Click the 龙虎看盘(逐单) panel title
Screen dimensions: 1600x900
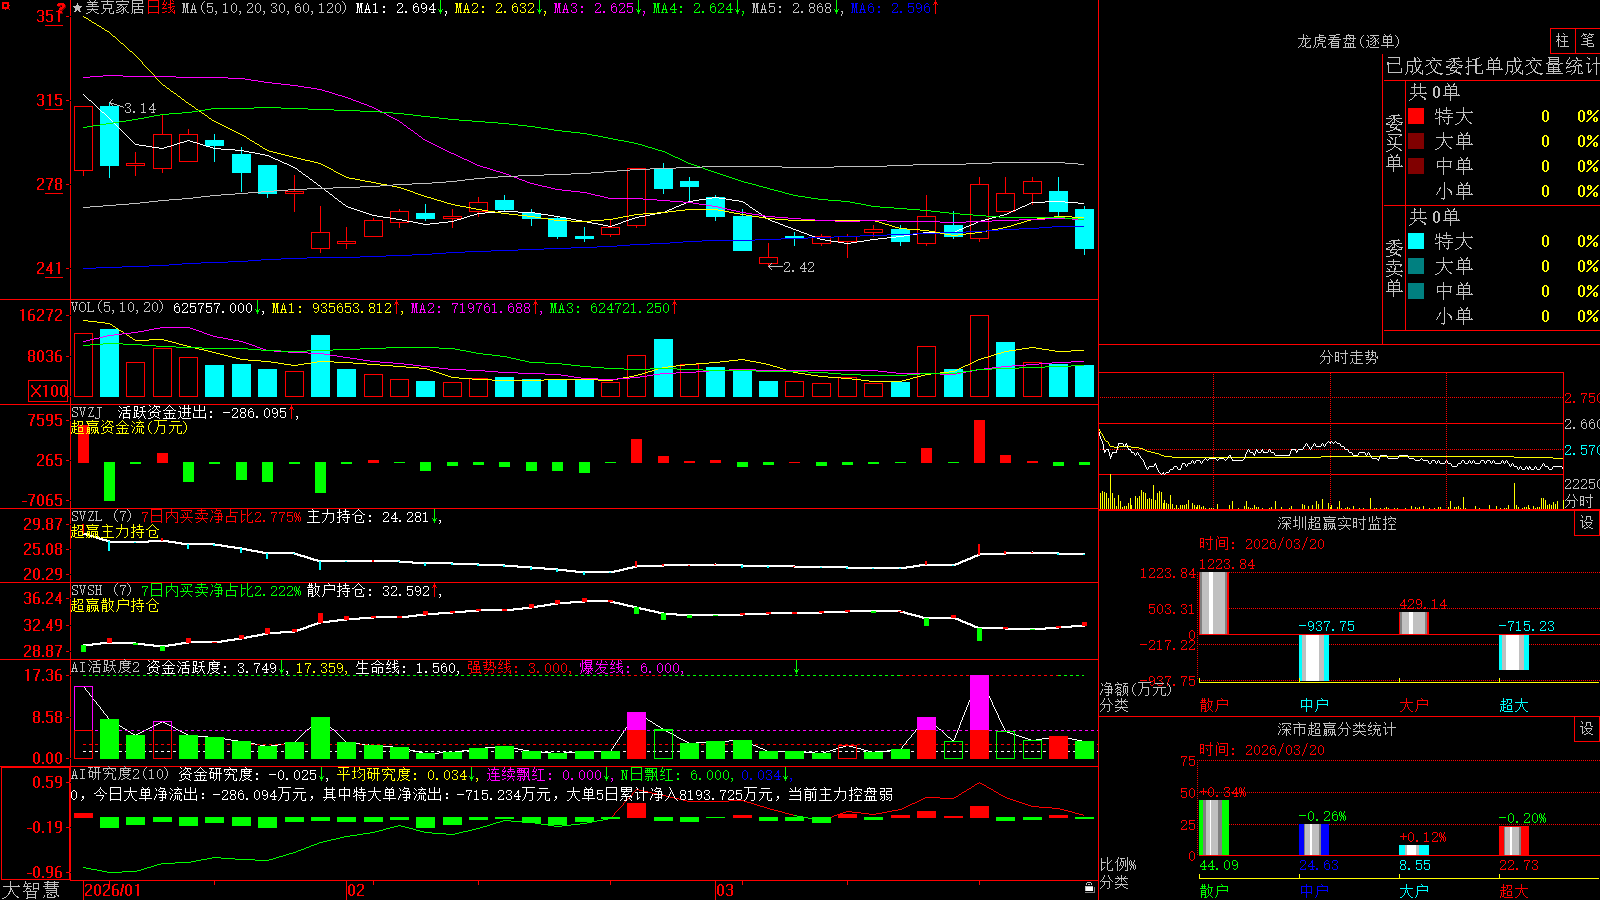tap(1348, 41)
